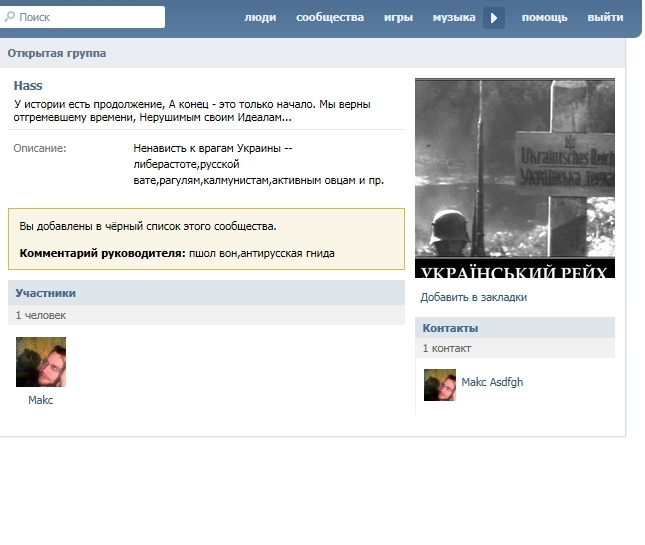Click the Макс Asdfgh contact link

[x=492, y=382]
